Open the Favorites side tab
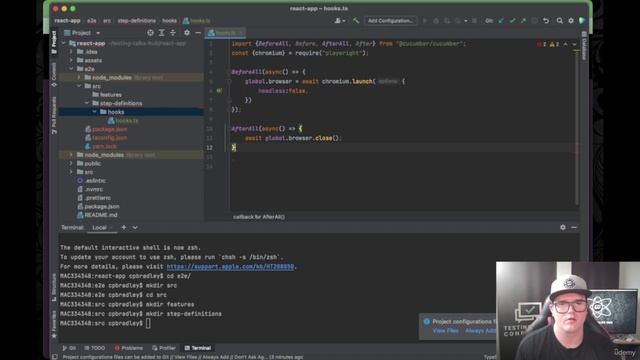The image size is (640, 360). (x=54, y=324)
